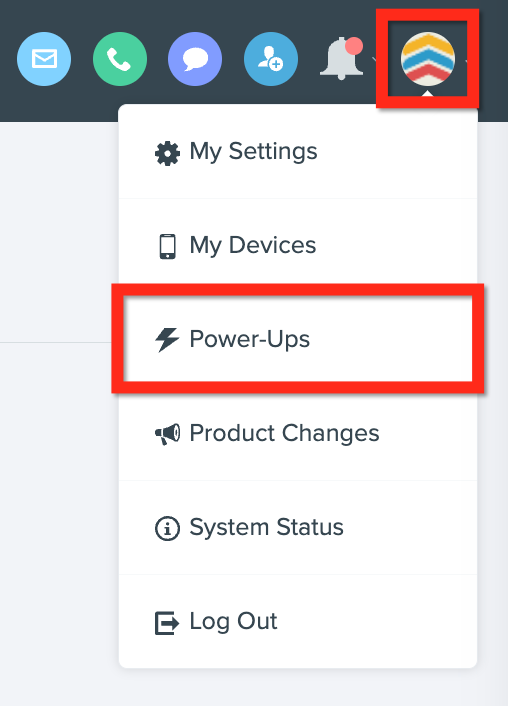Click the purple chat bubble icon
The width and height of the screenshot is (508, 706).
coord(195,59)
